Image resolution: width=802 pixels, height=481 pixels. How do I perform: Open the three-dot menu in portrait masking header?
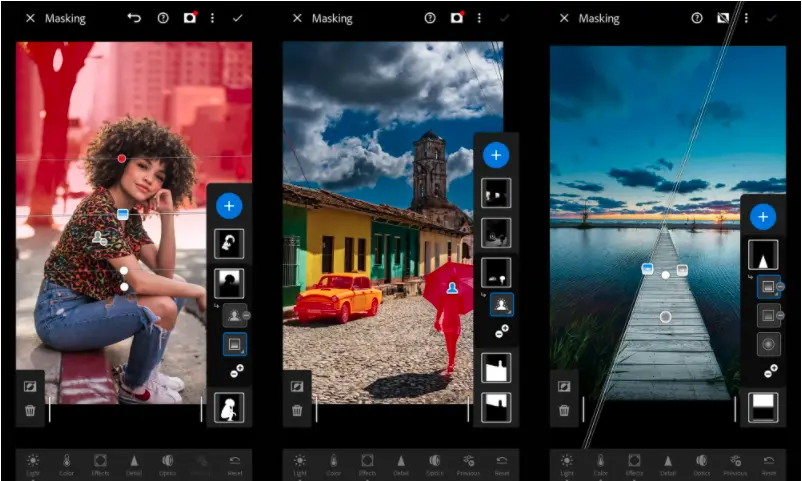(212, 18)
